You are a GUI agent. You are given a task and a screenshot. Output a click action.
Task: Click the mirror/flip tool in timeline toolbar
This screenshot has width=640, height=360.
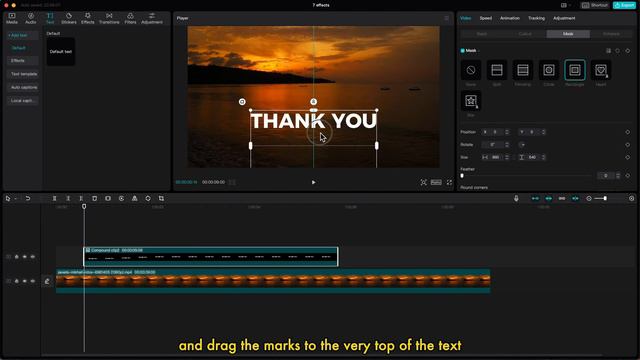coord(134,198)
